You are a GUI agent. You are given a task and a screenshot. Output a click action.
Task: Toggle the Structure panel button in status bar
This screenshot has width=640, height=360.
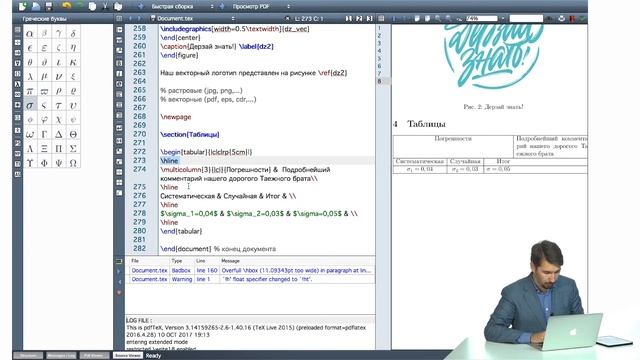pyautogui.click(x=28, y=356)
